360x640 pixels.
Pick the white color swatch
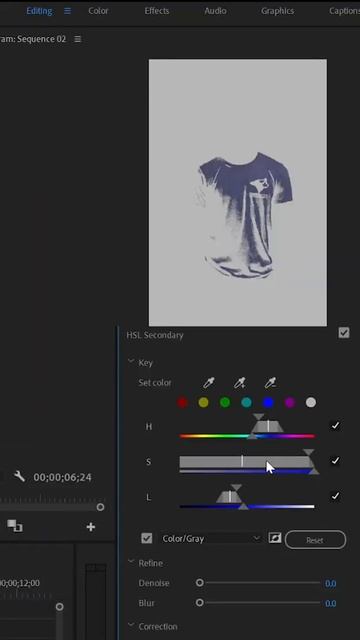[x=311, y=403]
